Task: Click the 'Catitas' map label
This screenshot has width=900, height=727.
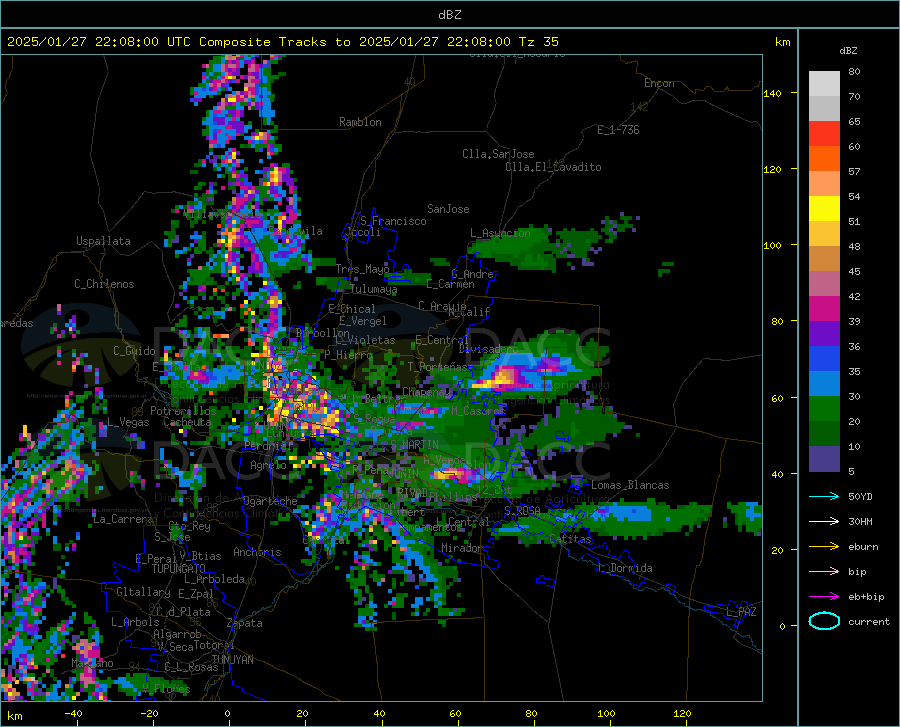Action: (x=570, y=539)
